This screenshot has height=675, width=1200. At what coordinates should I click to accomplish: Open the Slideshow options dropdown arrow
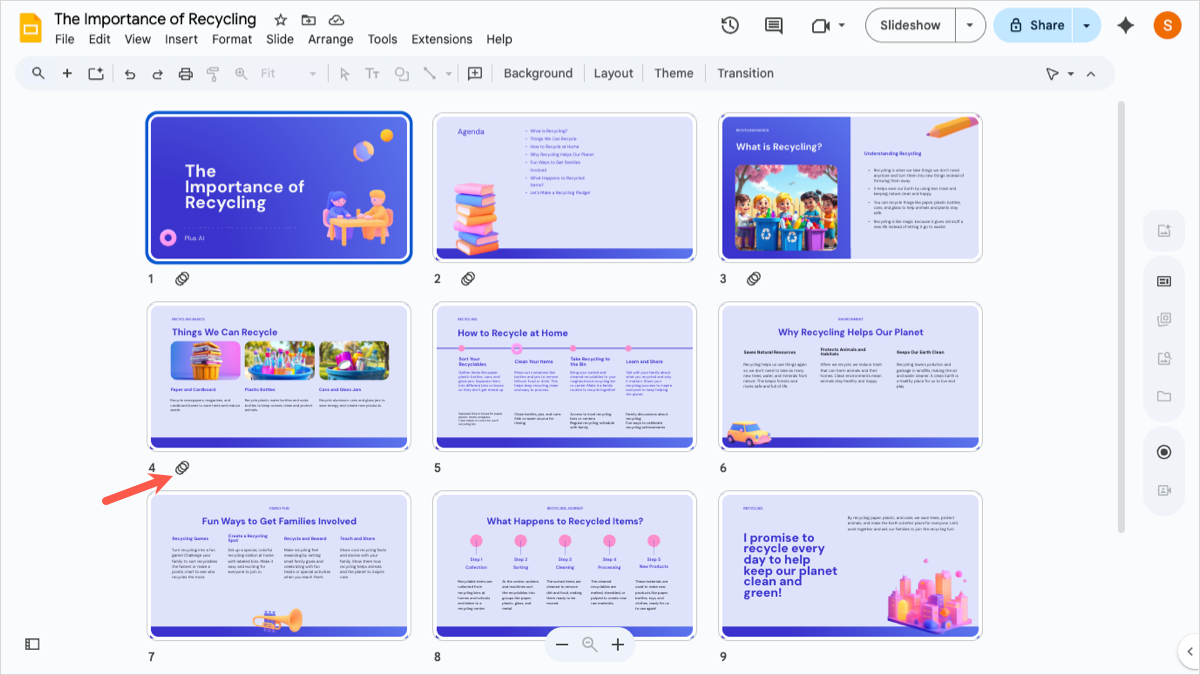click(970, 25)
